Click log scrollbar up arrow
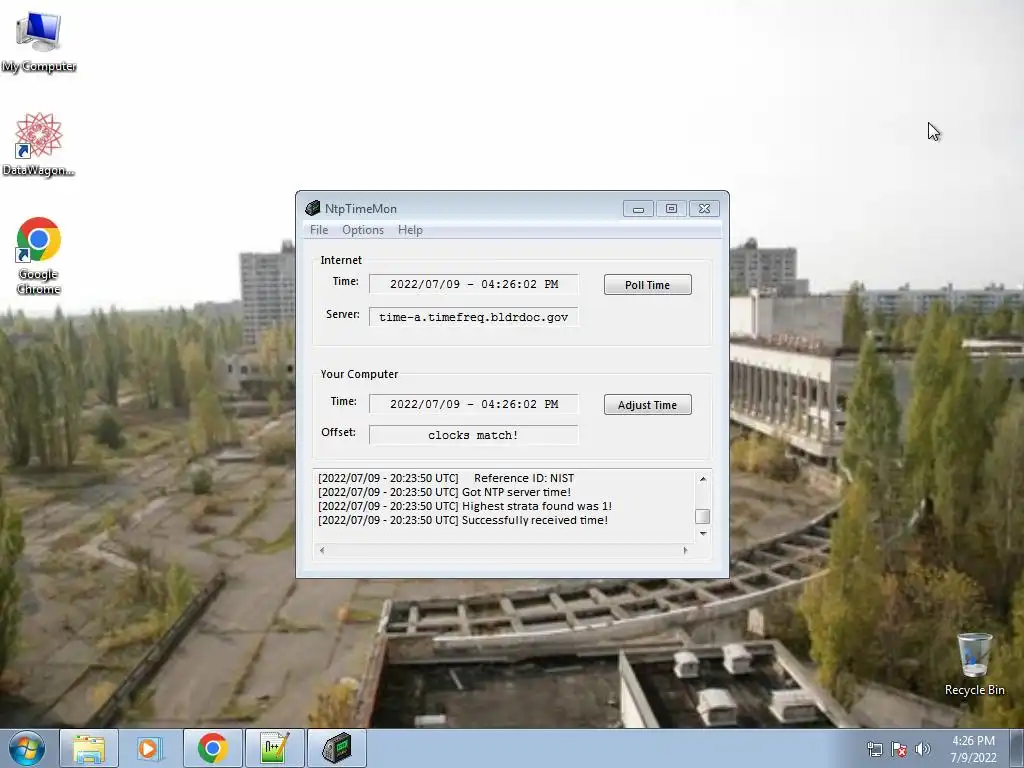The width and height of the screenshot is (1024, 768). click(x=703, y=479)
